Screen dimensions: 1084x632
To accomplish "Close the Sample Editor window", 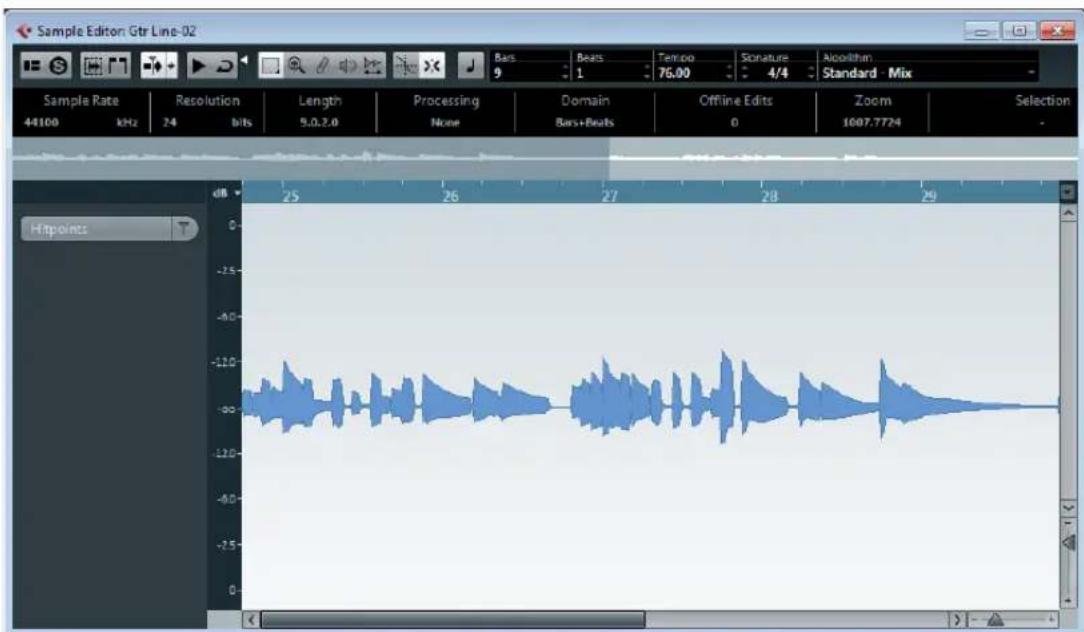I will [1057, 31].
